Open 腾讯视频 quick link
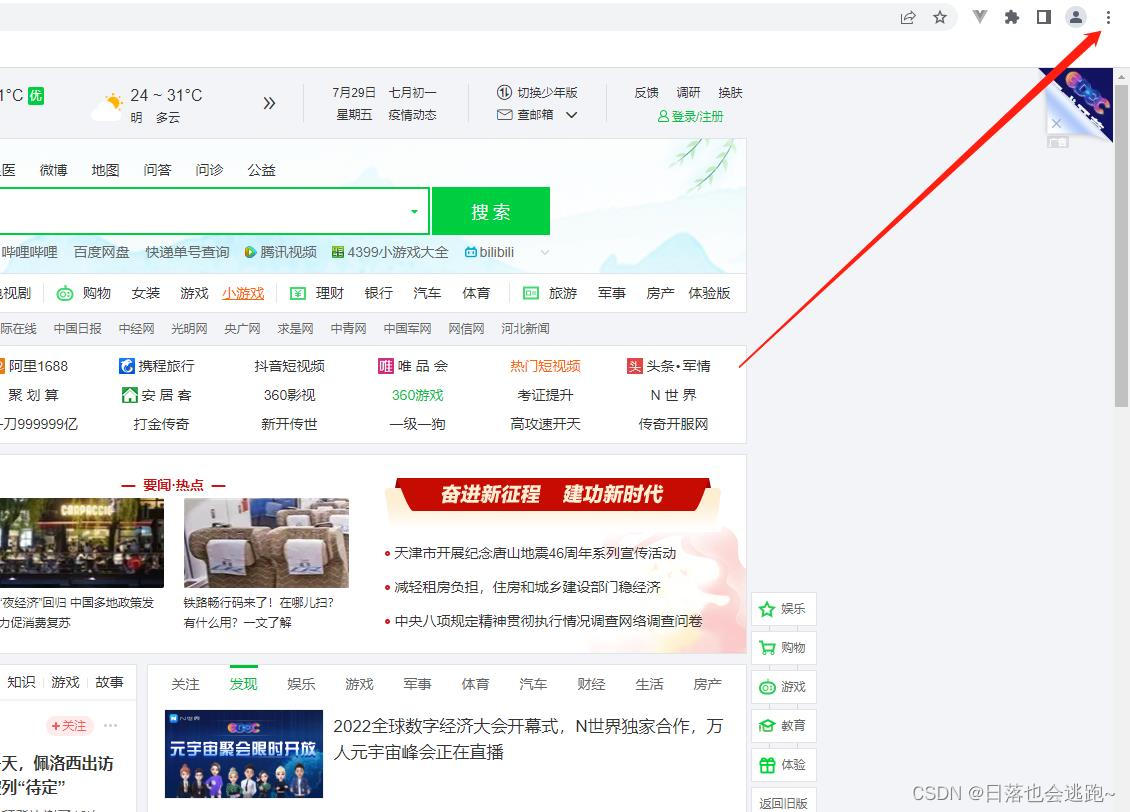 280,252
